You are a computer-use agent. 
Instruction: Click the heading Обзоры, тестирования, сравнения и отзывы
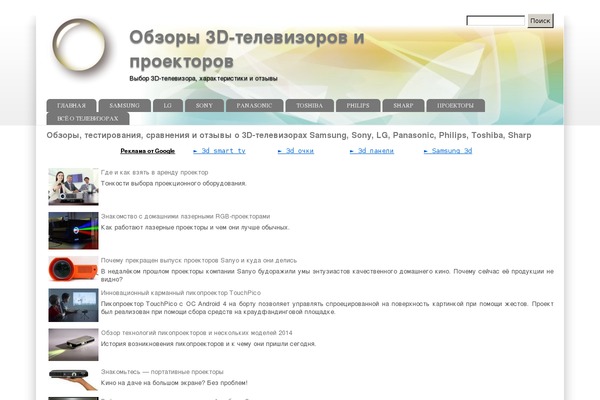point(289,135)
